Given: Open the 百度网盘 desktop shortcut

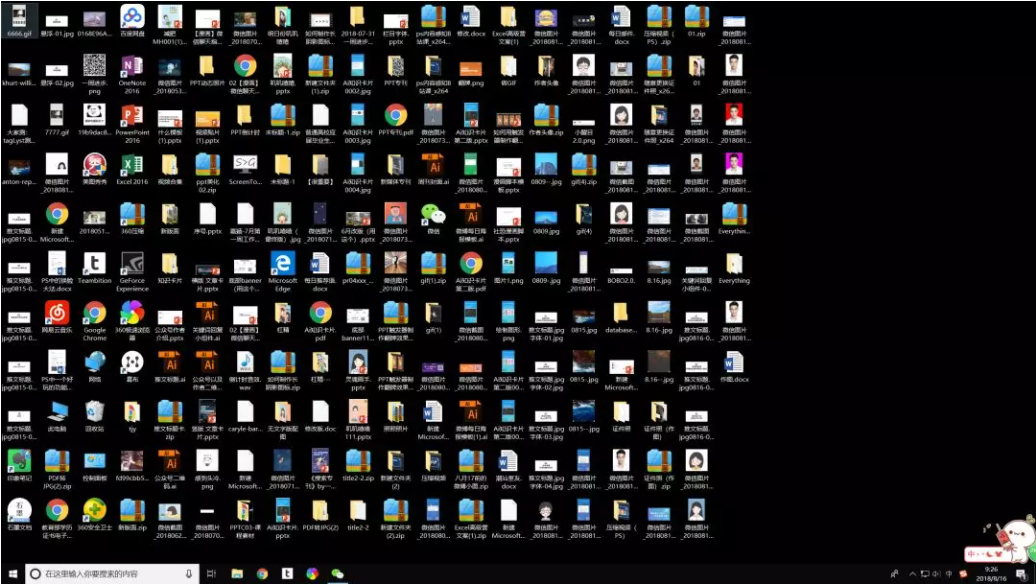Looking at the screenshot, I should [132, 17].
